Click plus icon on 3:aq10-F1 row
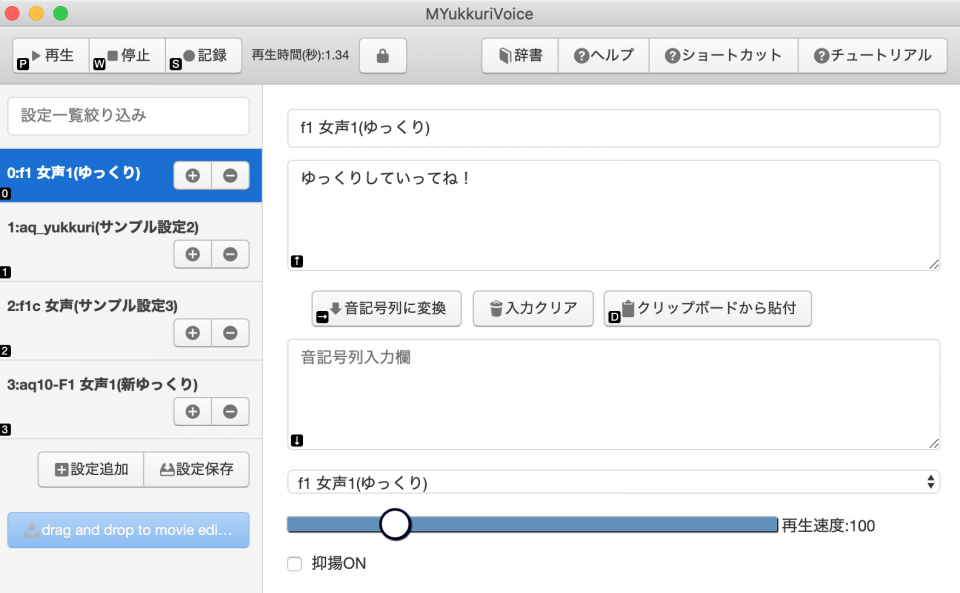The height and width of the screenshot is (593, 960). click(x=193, y=411)
